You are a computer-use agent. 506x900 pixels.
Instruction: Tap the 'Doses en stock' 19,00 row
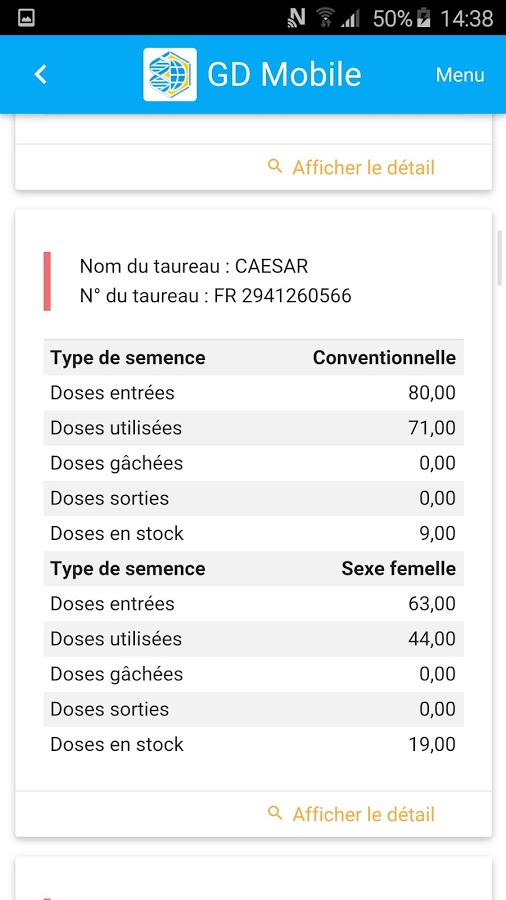[x=254, y=744]
